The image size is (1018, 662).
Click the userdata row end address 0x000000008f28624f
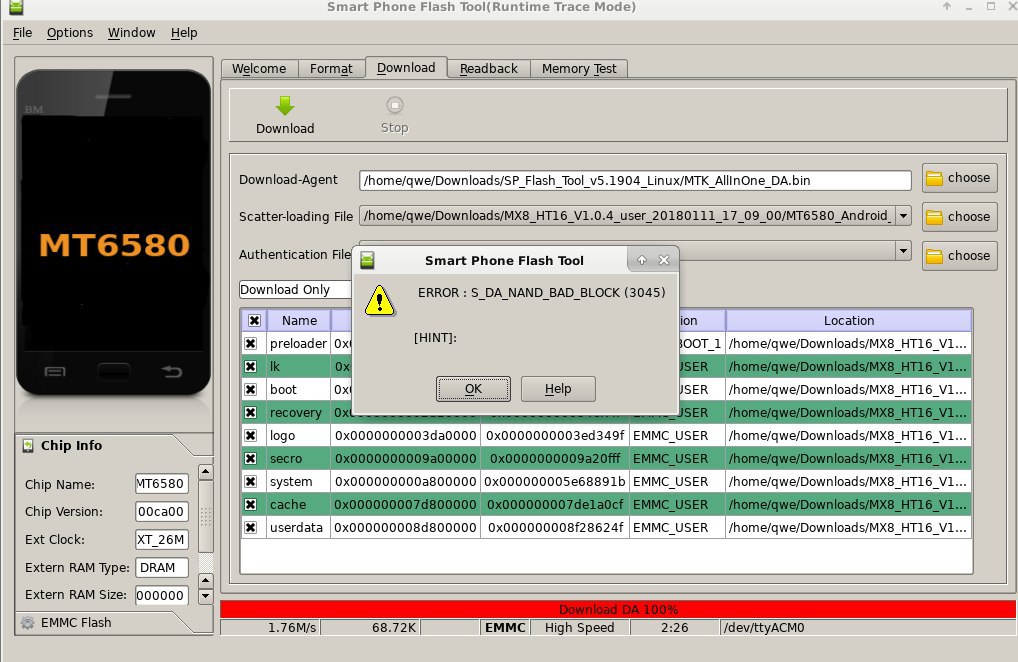point(555,528)
